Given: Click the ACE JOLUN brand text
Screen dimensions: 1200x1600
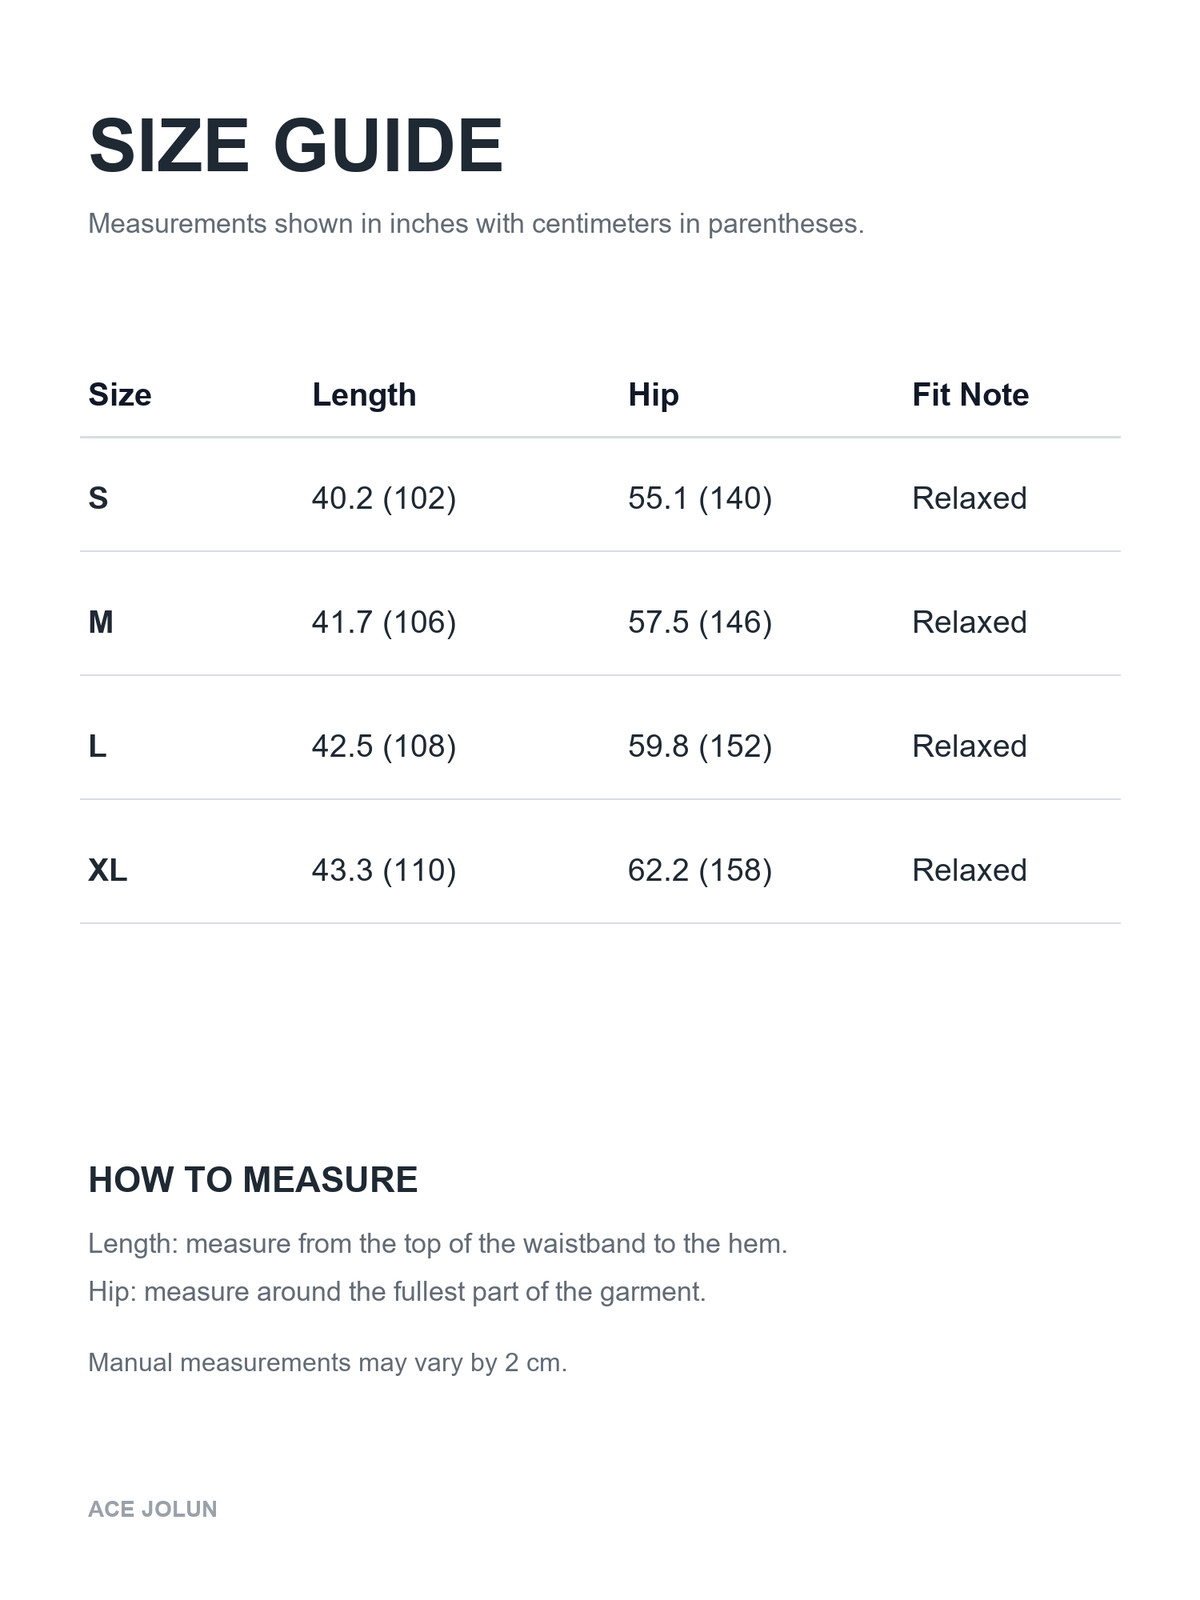Looking at the screenshot, I should pyautogui.click(x=152, y=1509).
